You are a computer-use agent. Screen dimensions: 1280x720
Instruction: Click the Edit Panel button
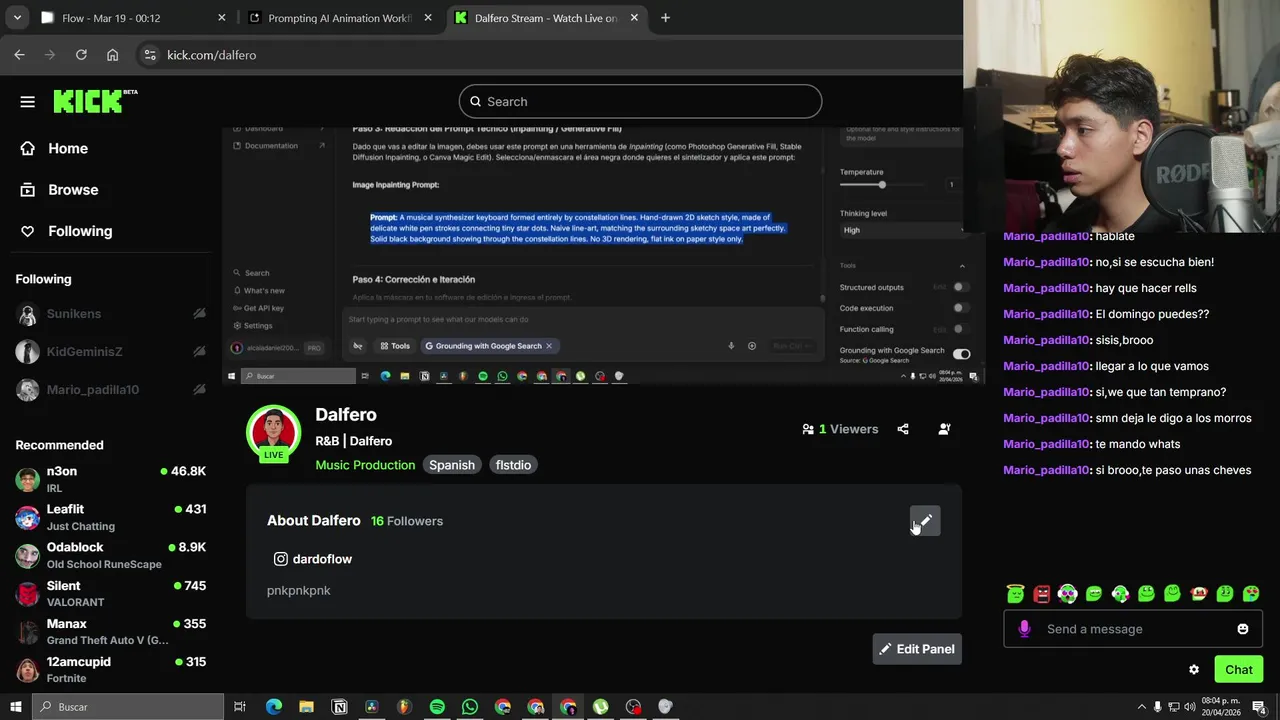pos(917,649)
